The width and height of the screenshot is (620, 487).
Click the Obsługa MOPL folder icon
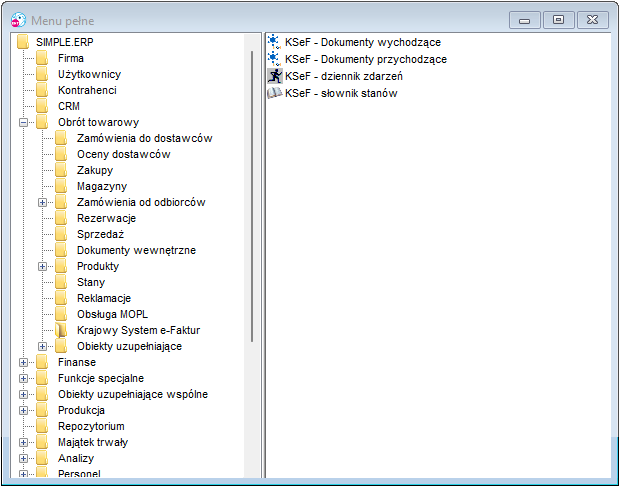[x=61, y=314]
